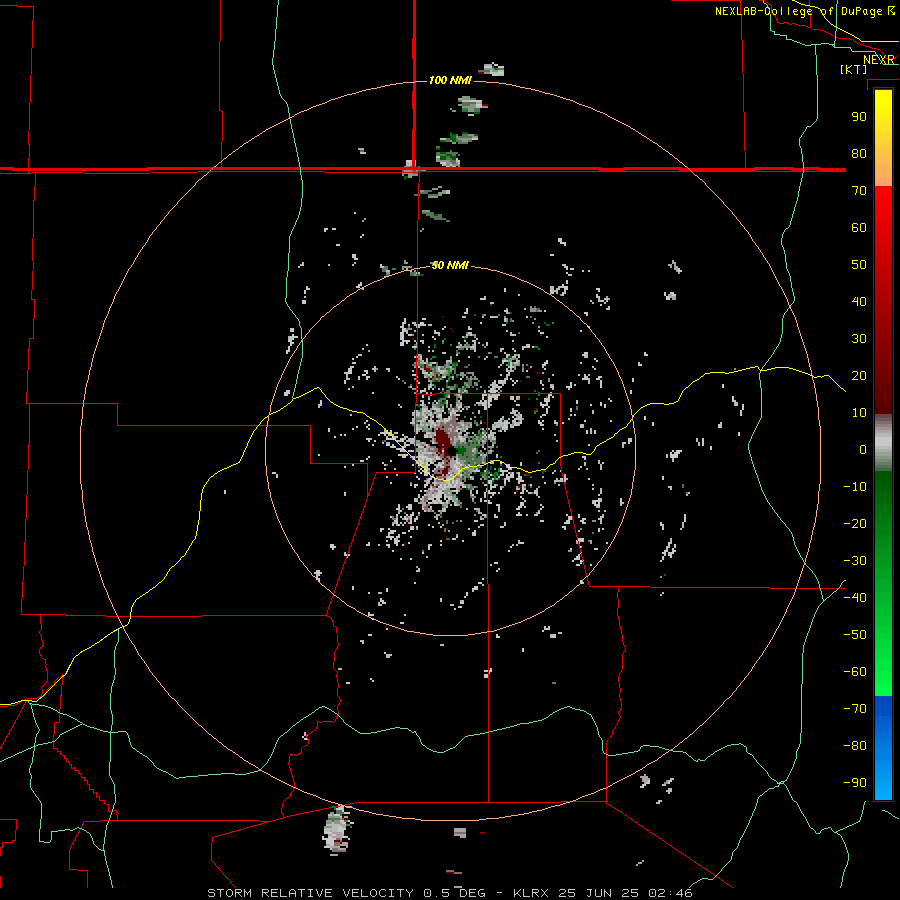
Task: Click the 40 value on velocity scale
Action: tap(859, 301)
